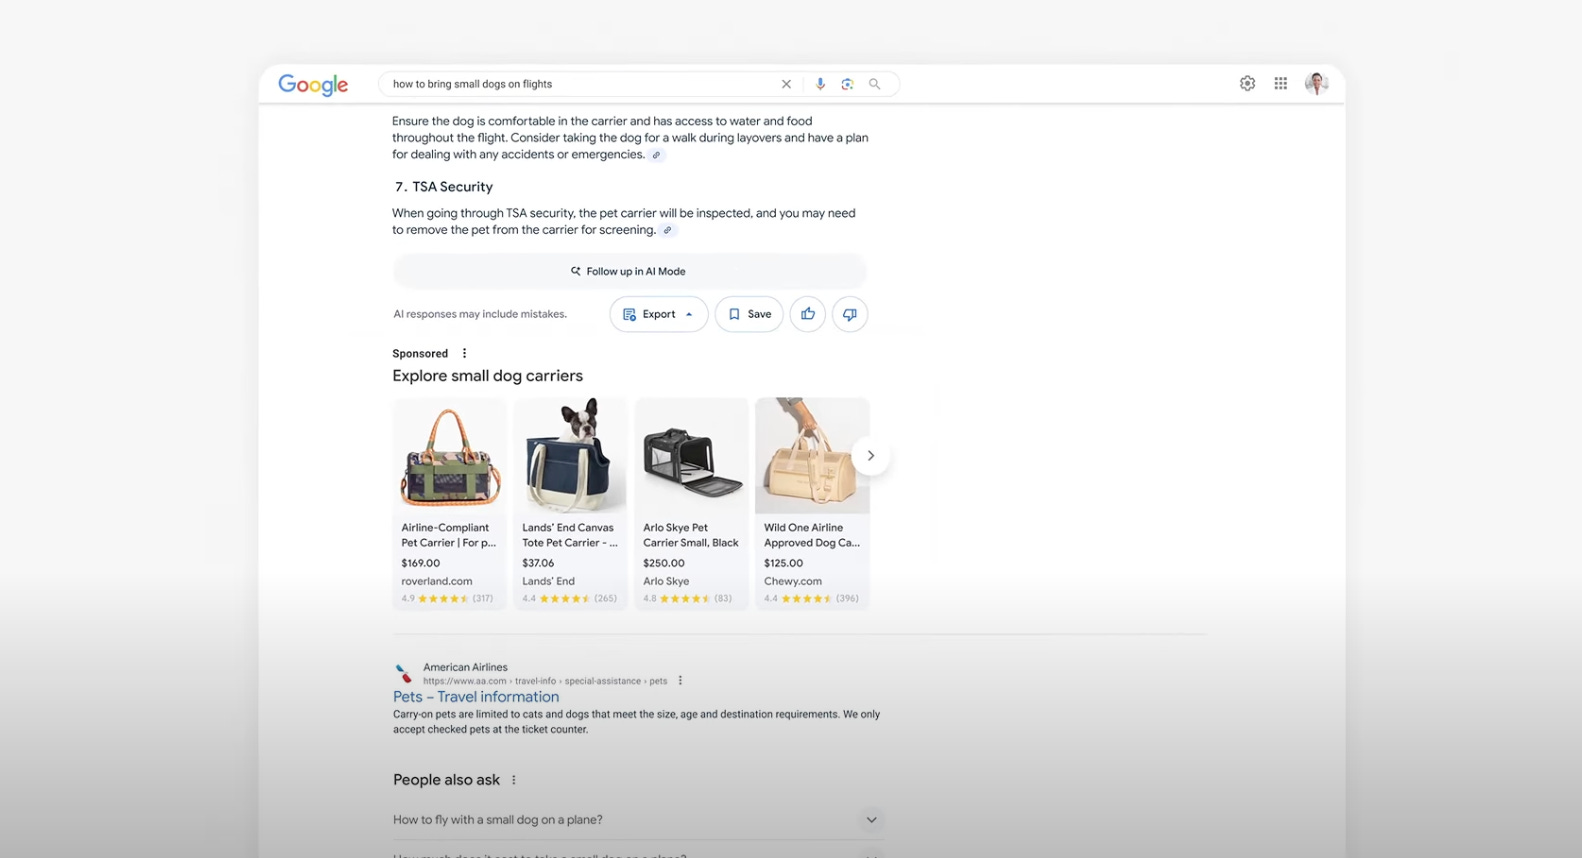The height and width of the screenshot is (858, 1582).
Task: Click the Sponsored label
Action: [x=420, y=353]
